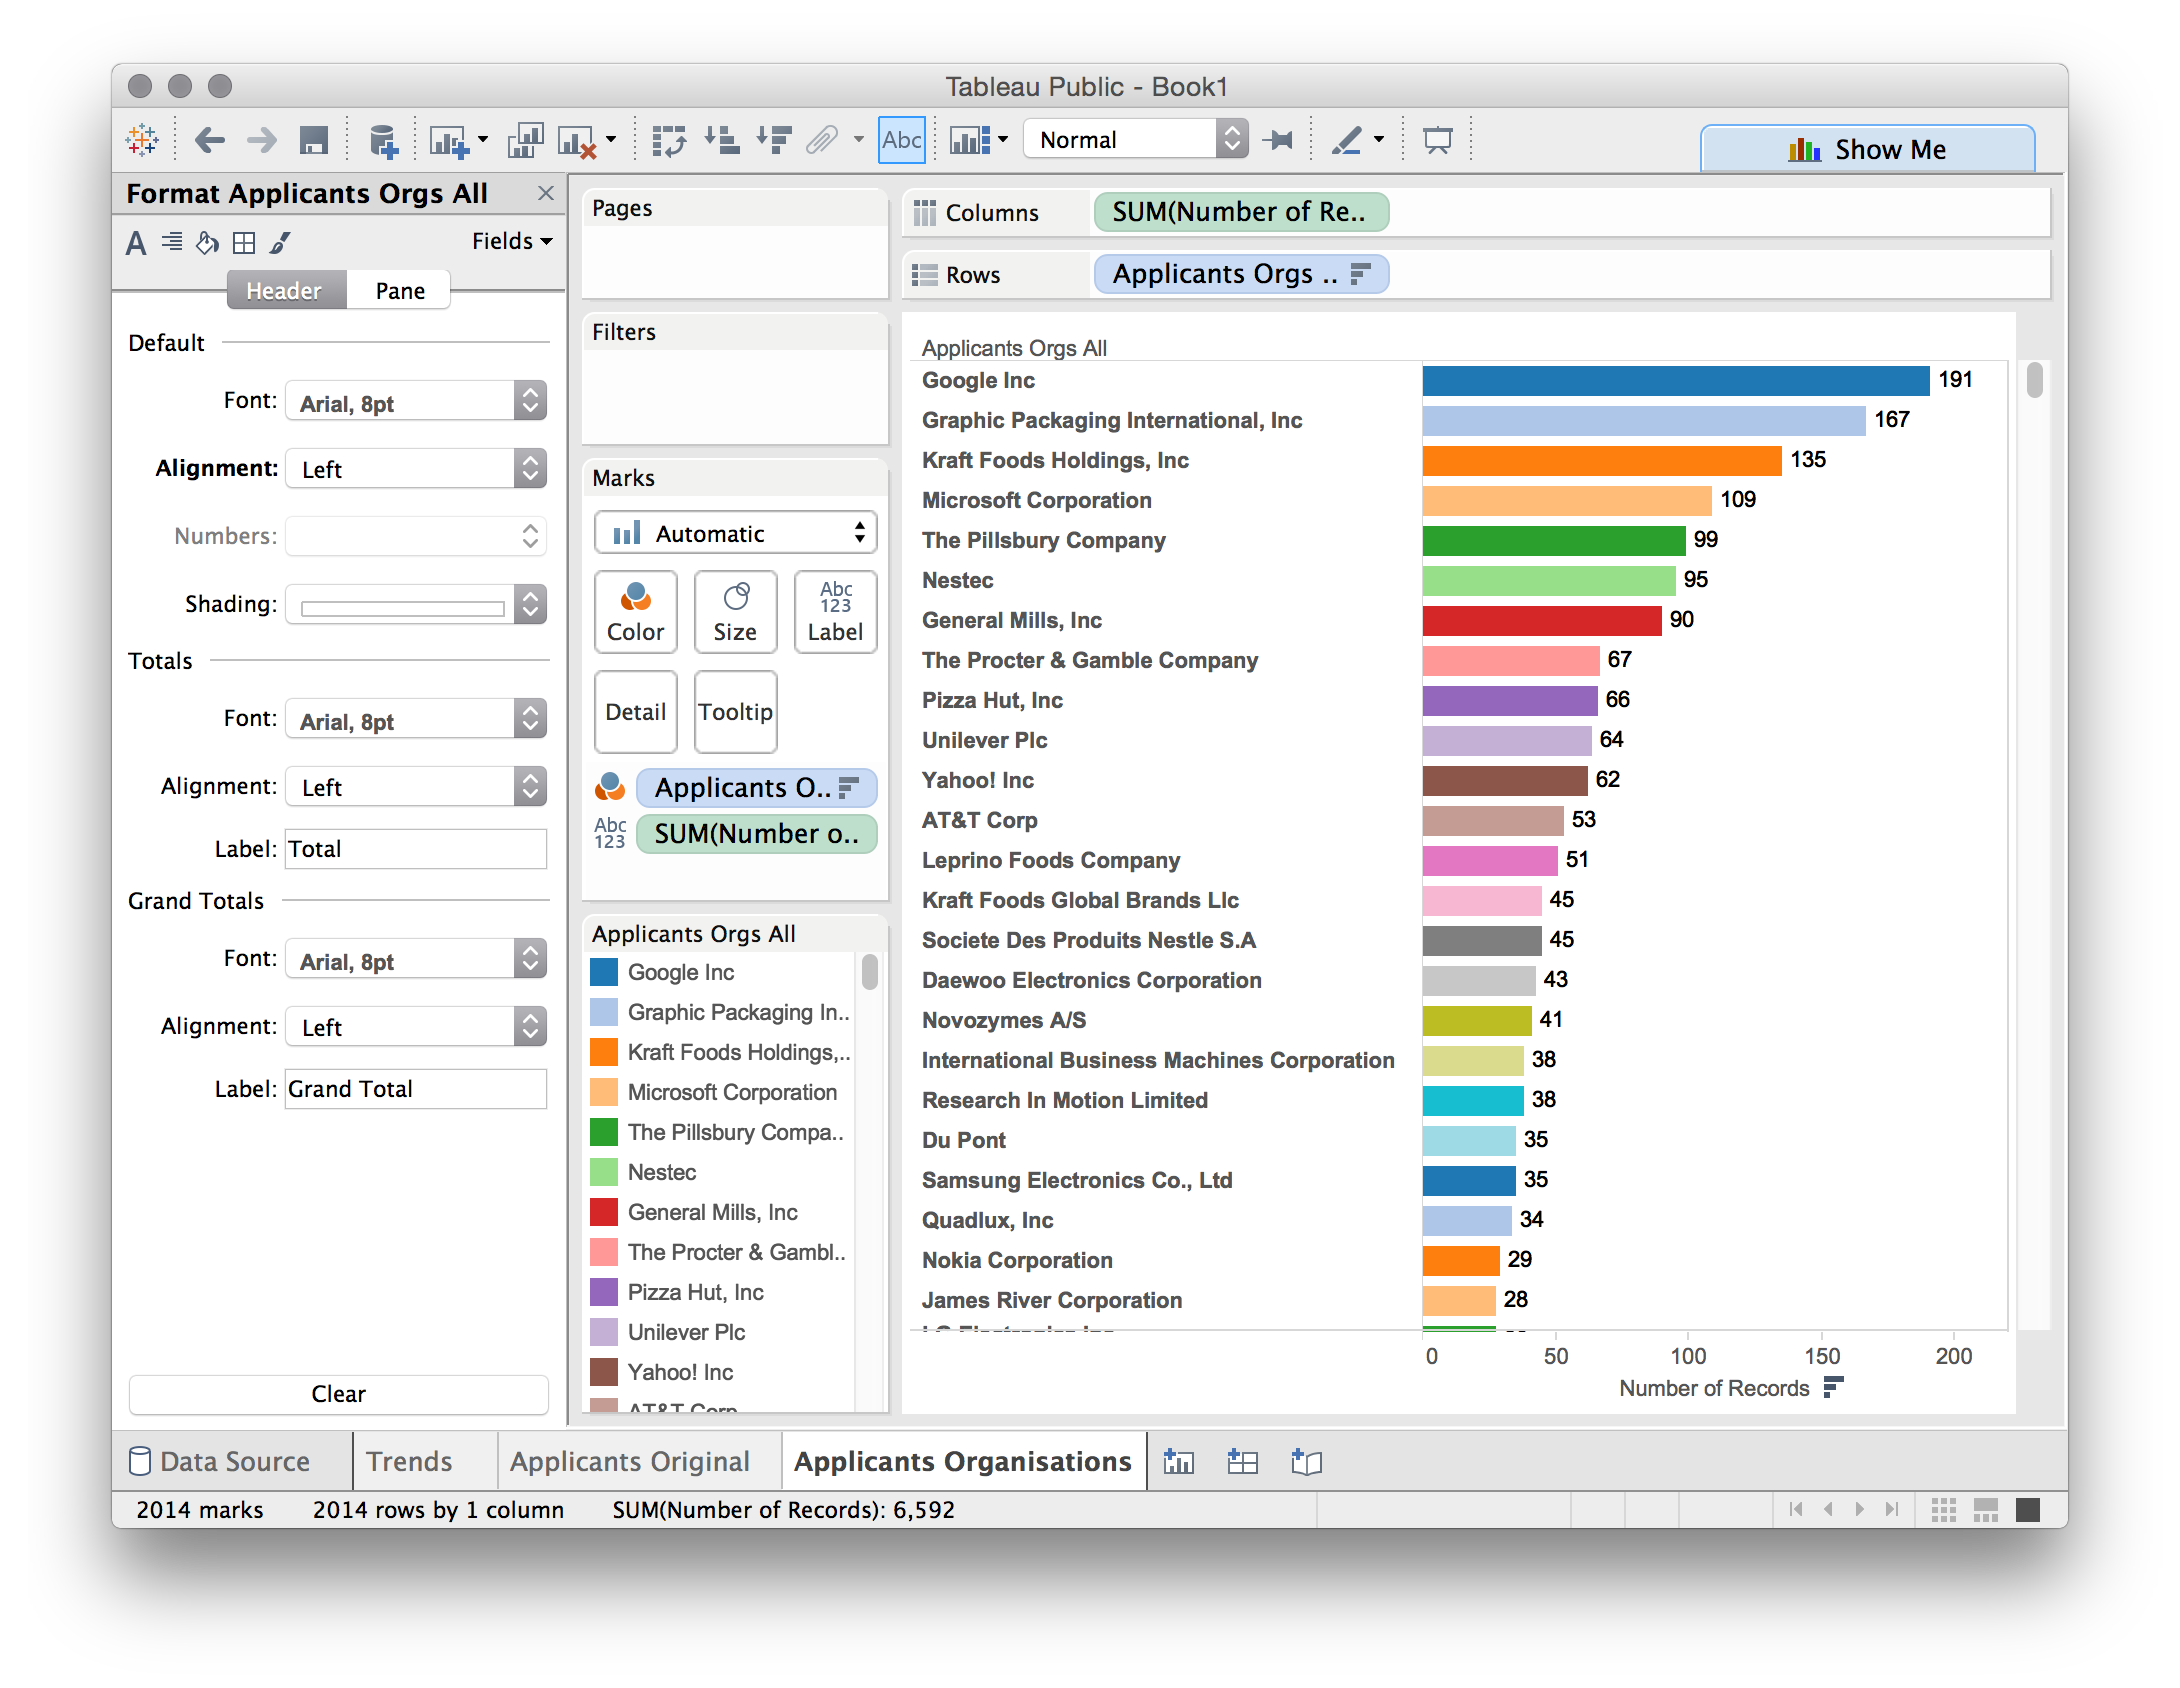The image size is (2180, 1688).
Task: Click the Fix axes pin icon
Action: 1277,140
